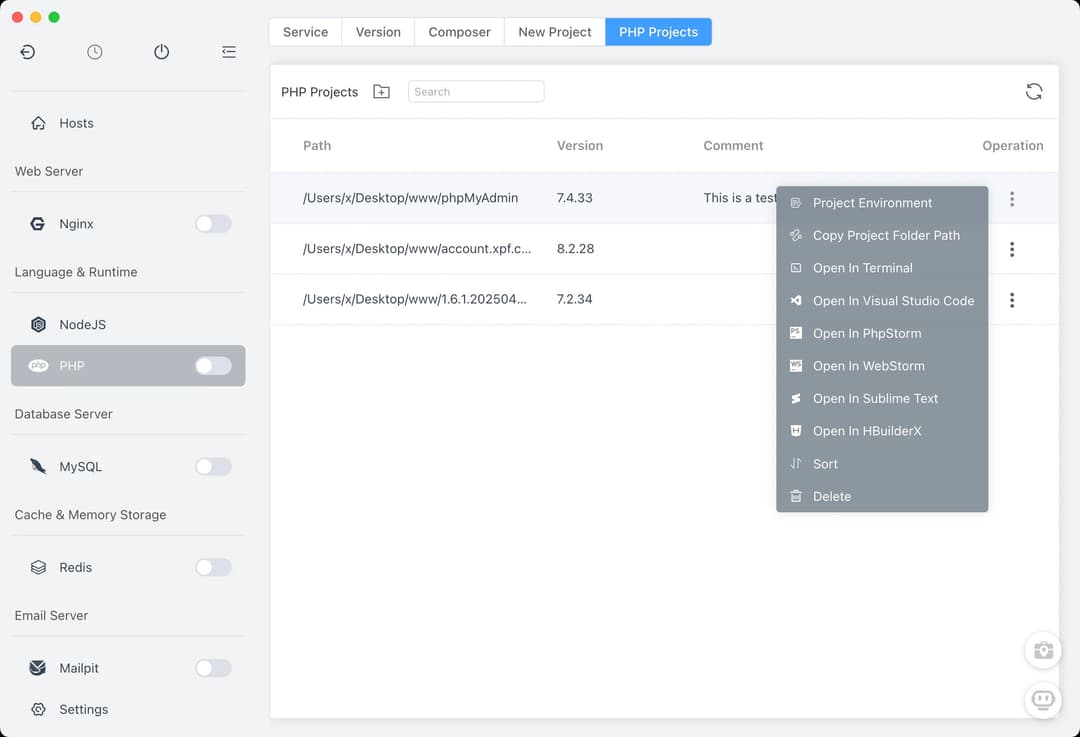Select Mailpit label in sidebar

tap(79, 668)
